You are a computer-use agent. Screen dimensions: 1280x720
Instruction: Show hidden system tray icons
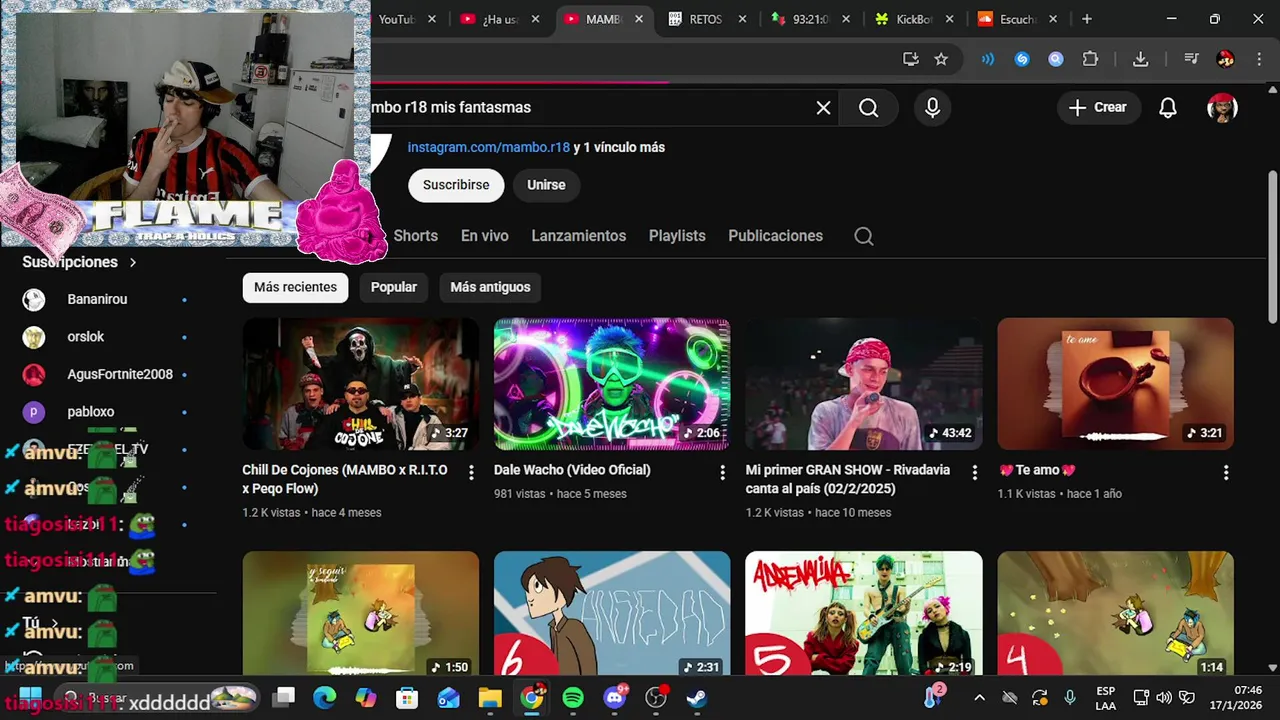coord(979,698)
